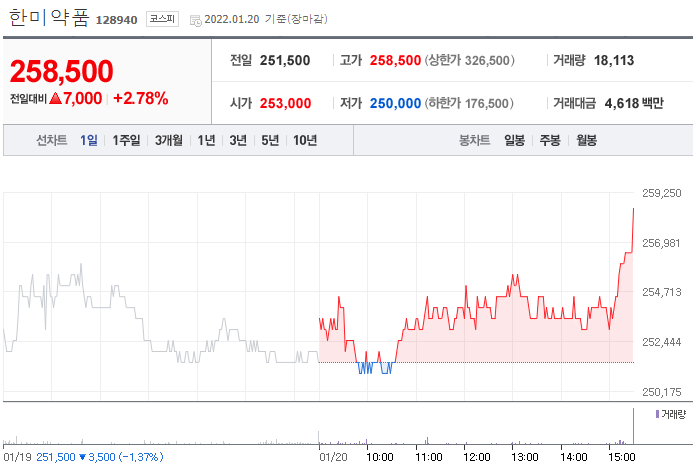Click the 250,175 price axis label
This screenshot has width=693, height=473.
click(x=662, y=392)
